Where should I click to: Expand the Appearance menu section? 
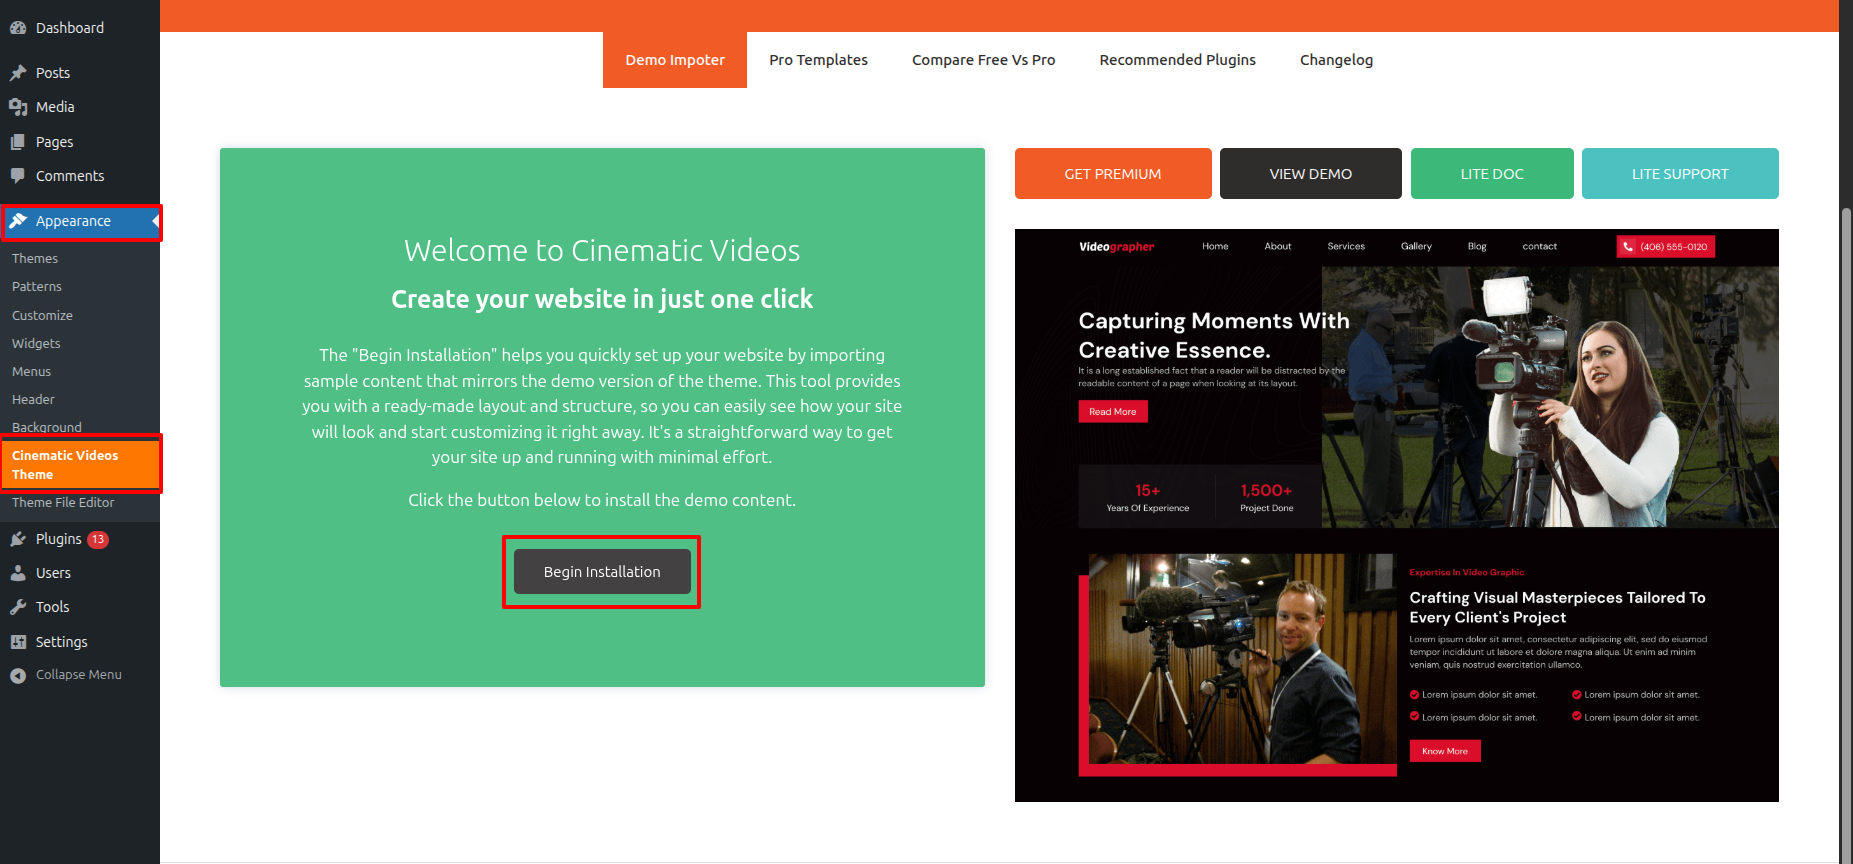(73, 221)
